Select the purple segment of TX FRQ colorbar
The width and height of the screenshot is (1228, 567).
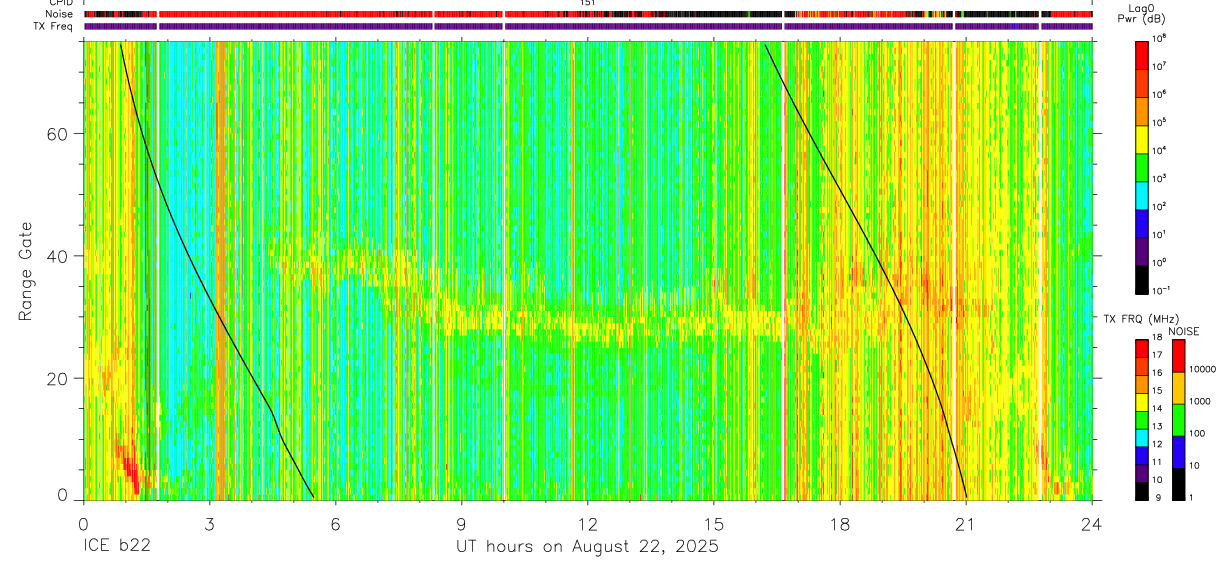tap(1142, 474)
